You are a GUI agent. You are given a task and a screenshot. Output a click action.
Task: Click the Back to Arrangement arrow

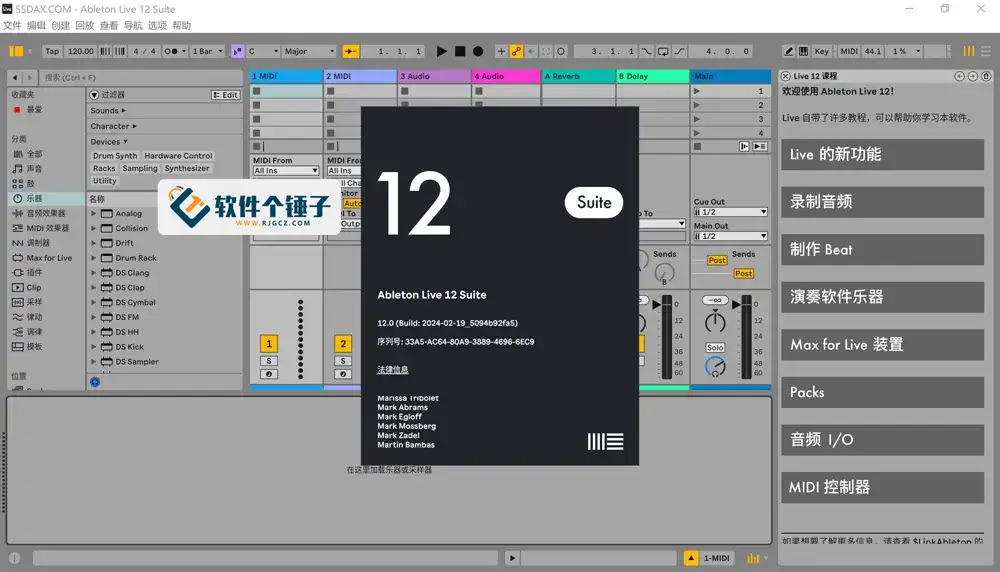pyautogui.click(x=531, y=51)
